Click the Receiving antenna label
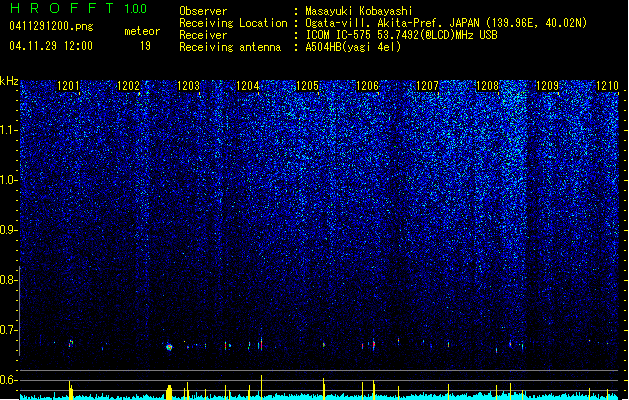 [x=230, y=47]
